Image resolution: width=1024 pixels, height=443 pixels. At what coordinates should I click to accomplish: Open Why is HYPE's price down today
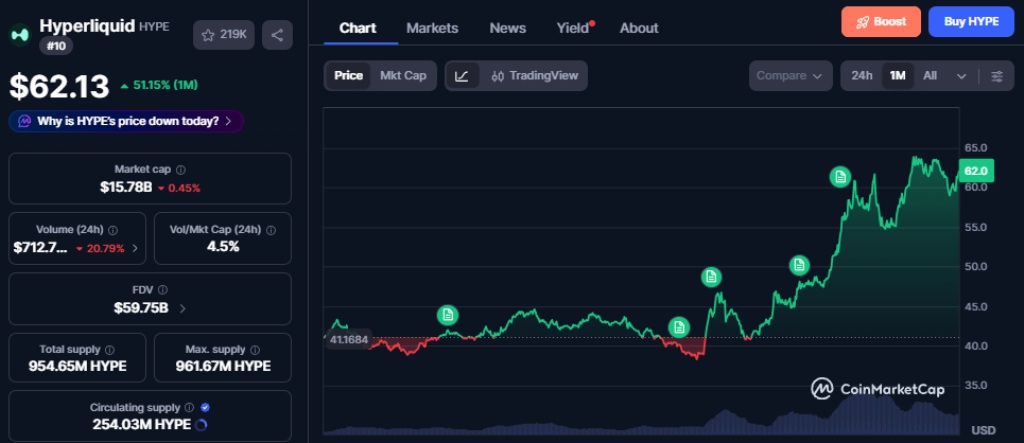(x=126, y=121)
